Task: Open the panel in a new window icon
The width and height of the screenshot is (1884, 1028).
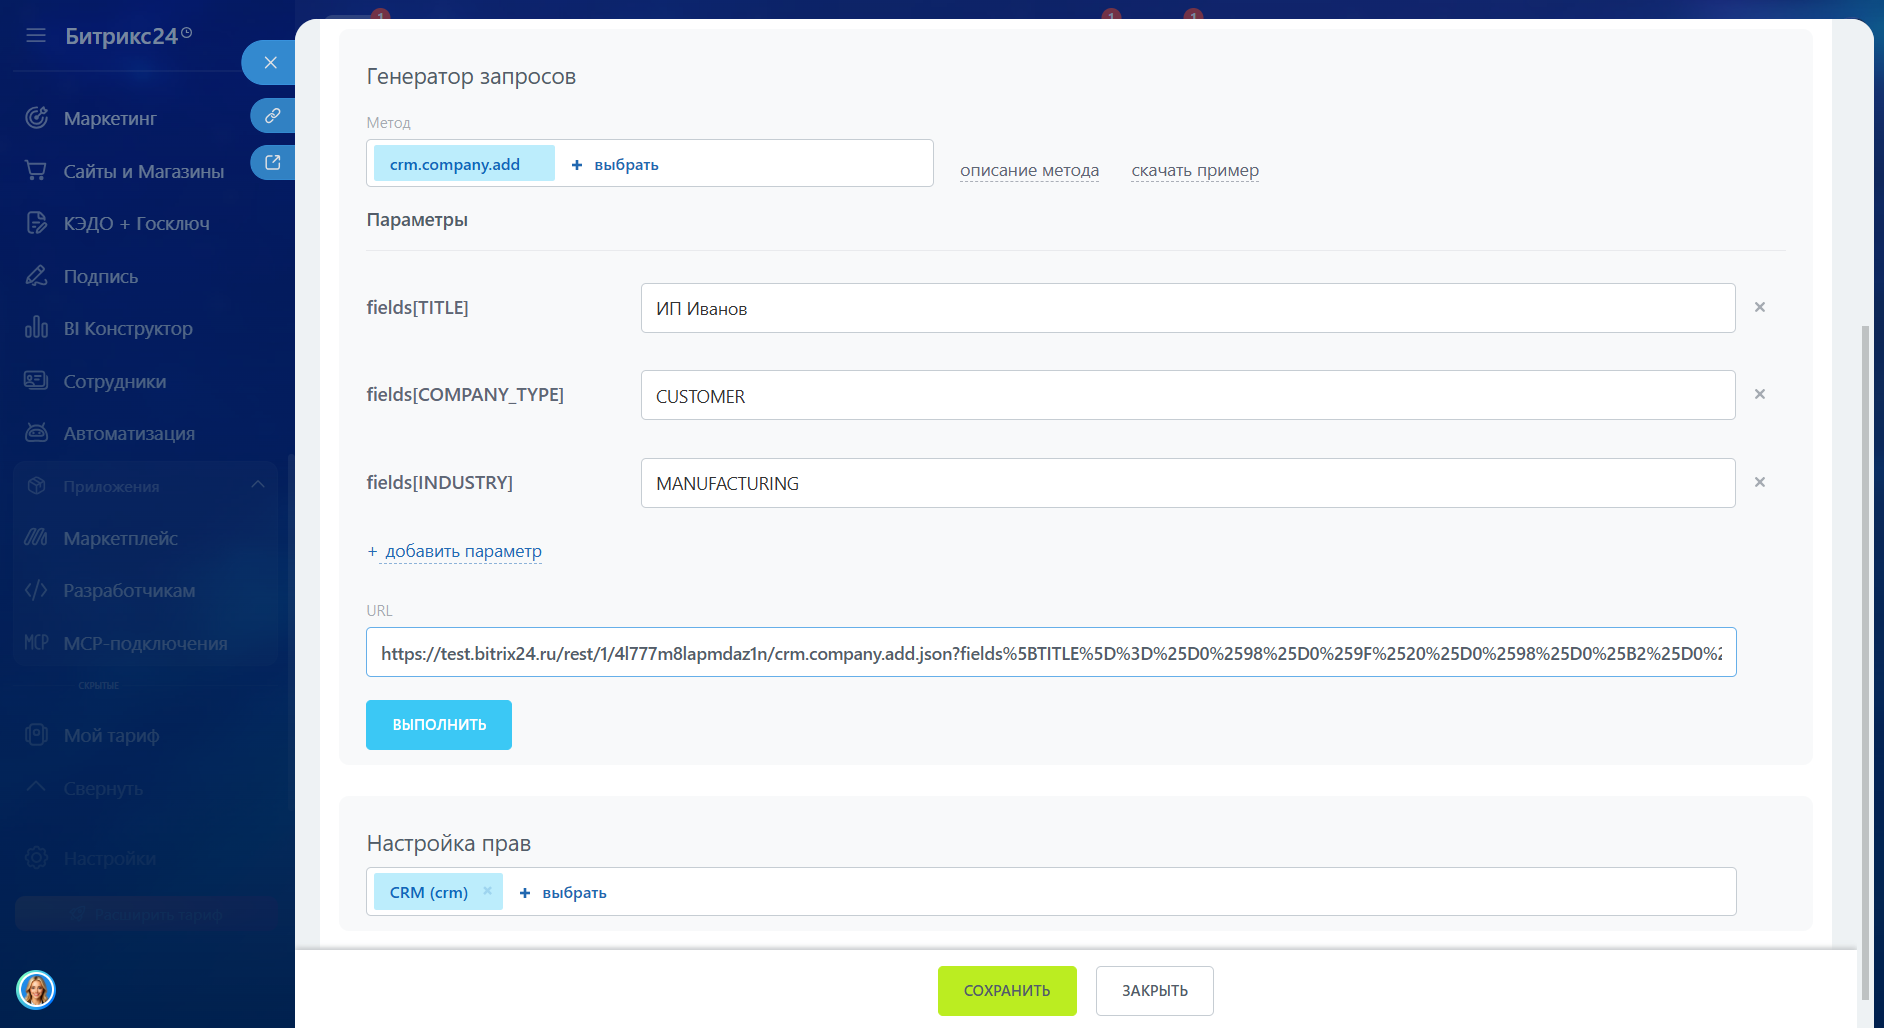Action: coord(272,162)
